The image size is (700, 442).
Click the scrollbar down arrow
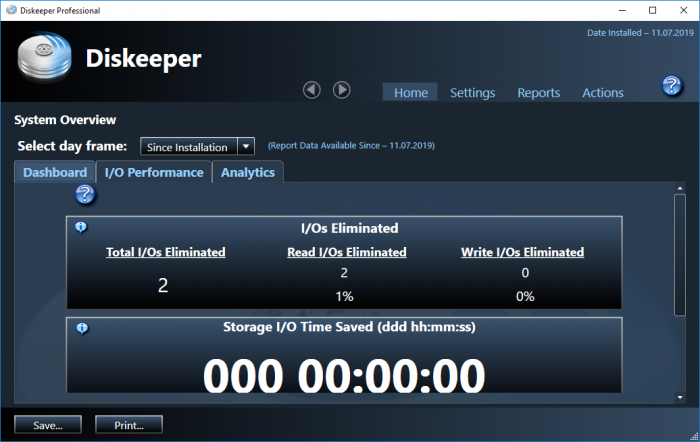click(x=680, y=397)
